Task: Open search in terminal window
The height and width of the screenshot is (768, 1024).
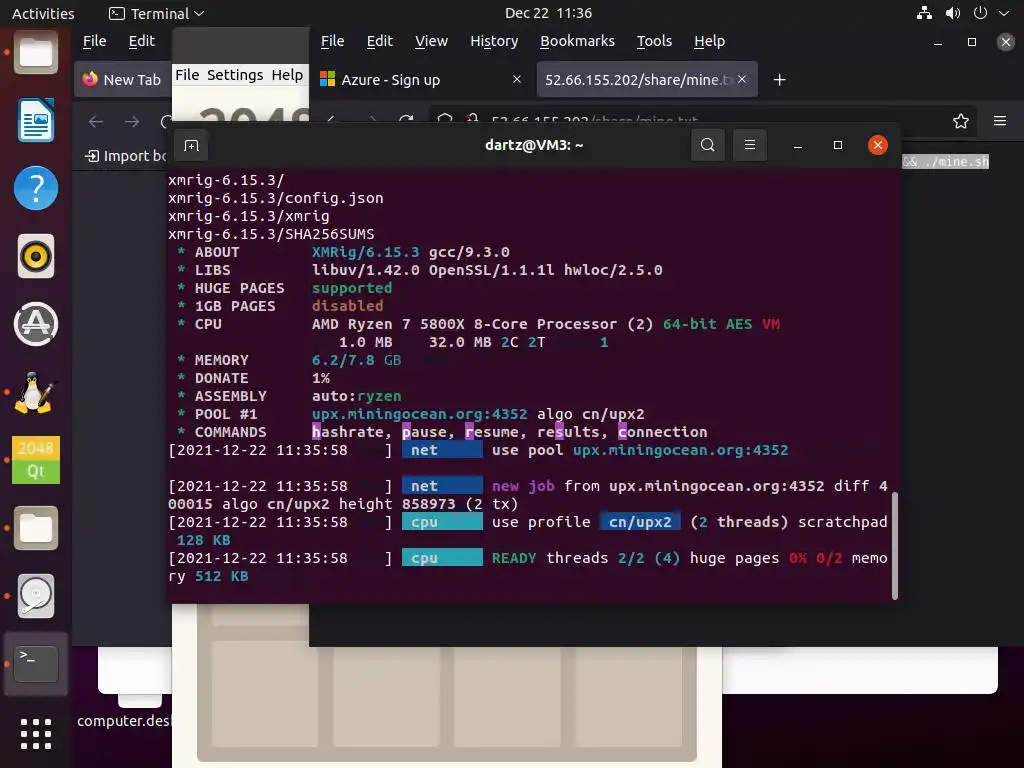Action: pos(707,145)
